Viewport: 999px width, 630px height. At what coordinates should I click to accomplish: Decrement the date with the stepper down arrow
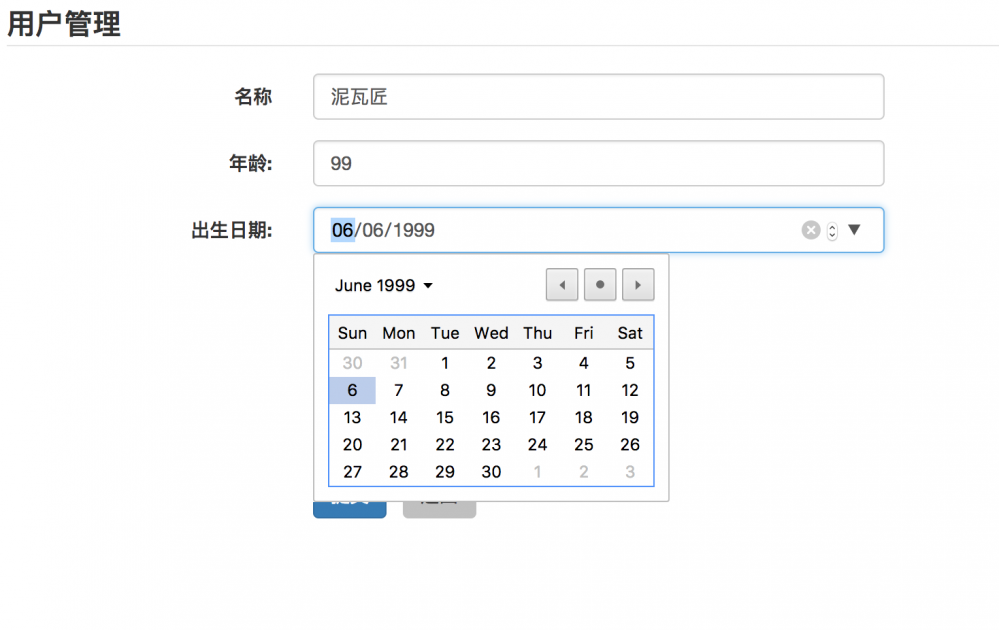click(x=832, y=234)
